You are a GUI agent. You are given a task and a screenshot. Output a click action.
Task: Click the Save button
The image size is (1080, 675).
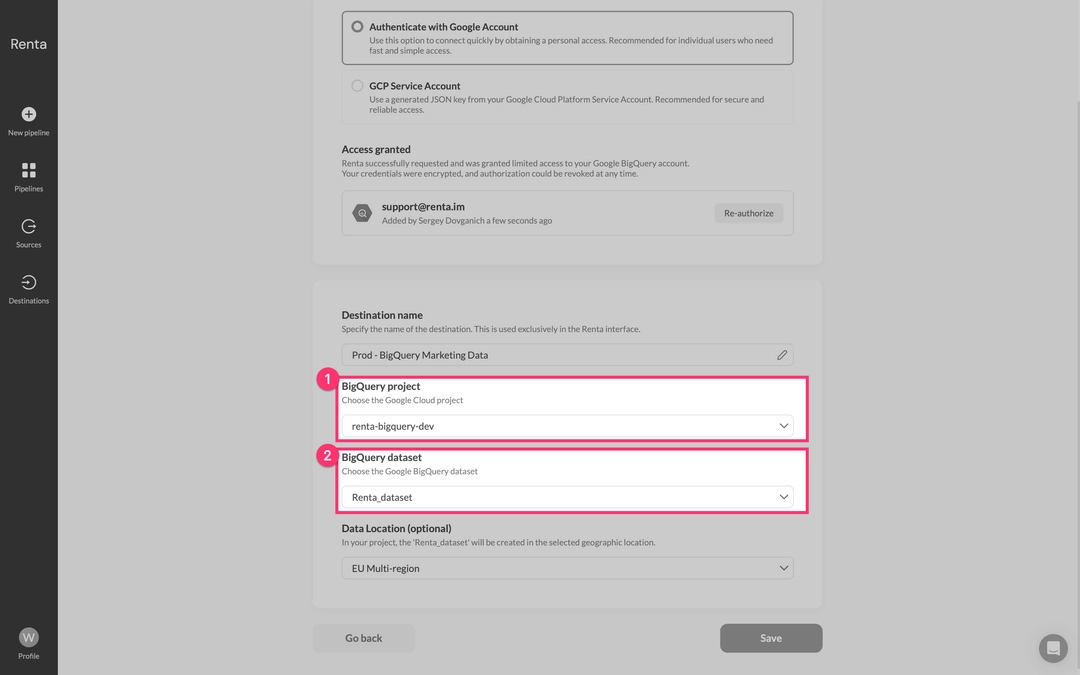(771, 638)
